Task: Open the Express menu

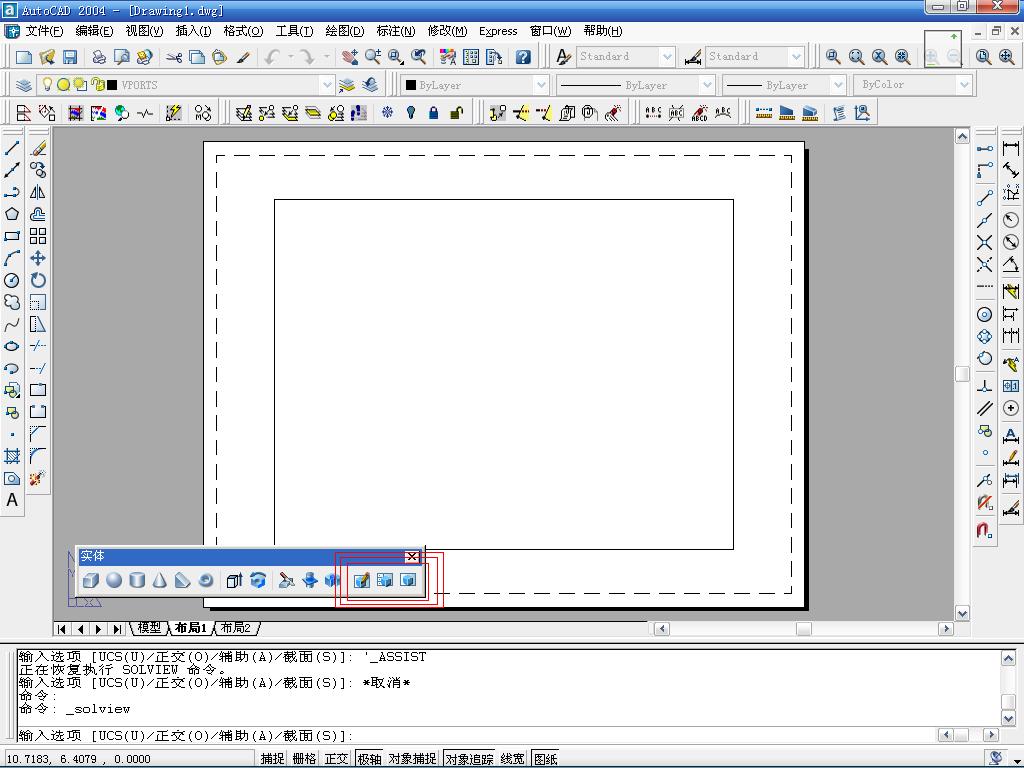Action: (498, 31)
